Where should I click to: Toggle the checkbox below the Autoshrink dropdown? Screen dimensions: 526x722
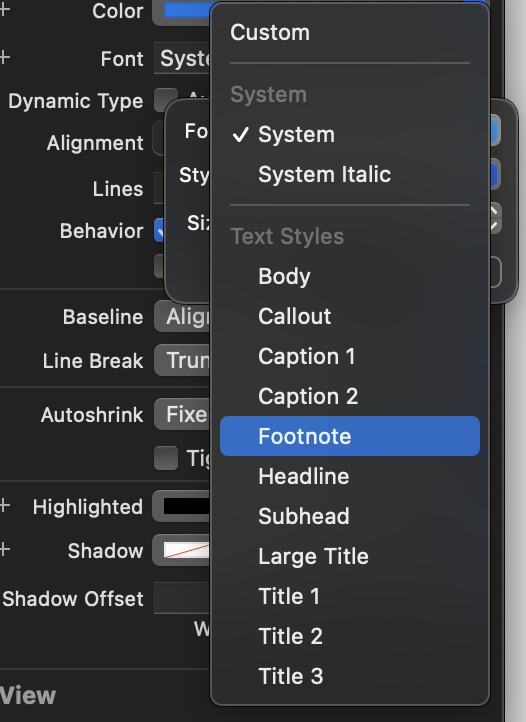(x=166, y=458)
